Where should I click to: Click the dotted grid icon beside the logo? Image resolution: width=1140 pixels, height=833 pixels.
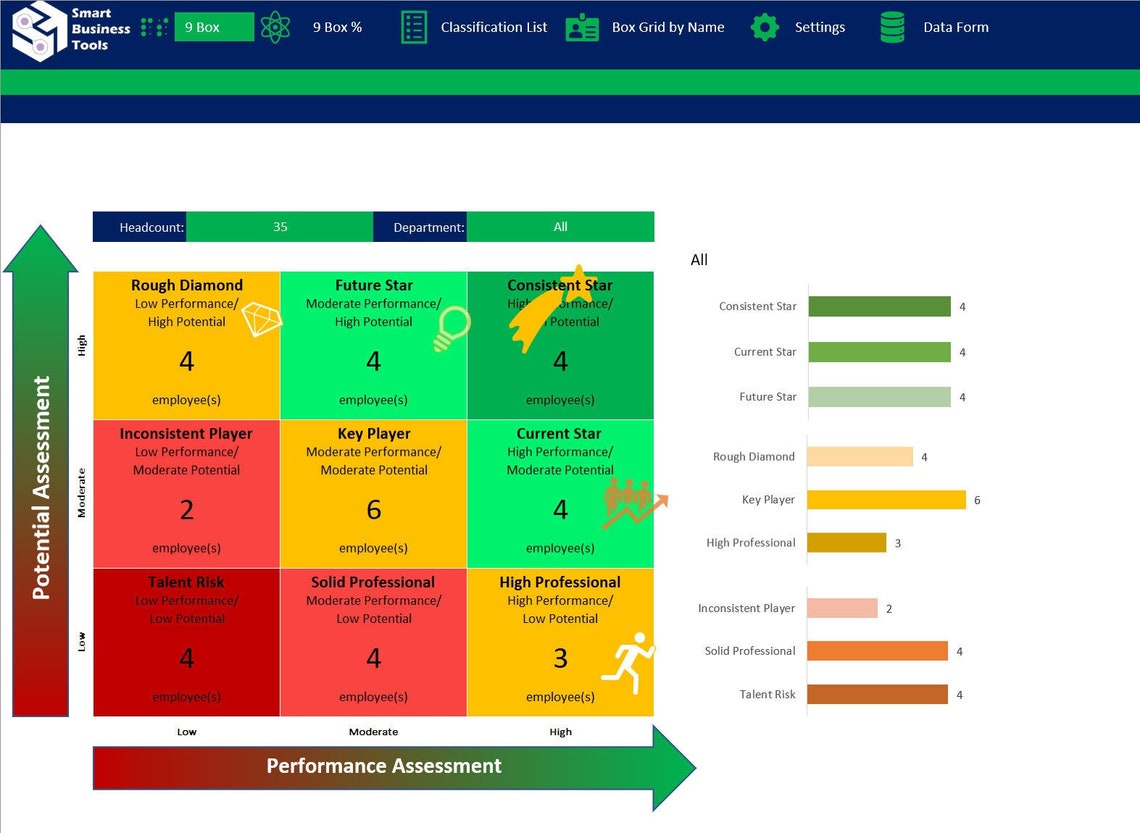pyautogui.click(x=153, y=27)
